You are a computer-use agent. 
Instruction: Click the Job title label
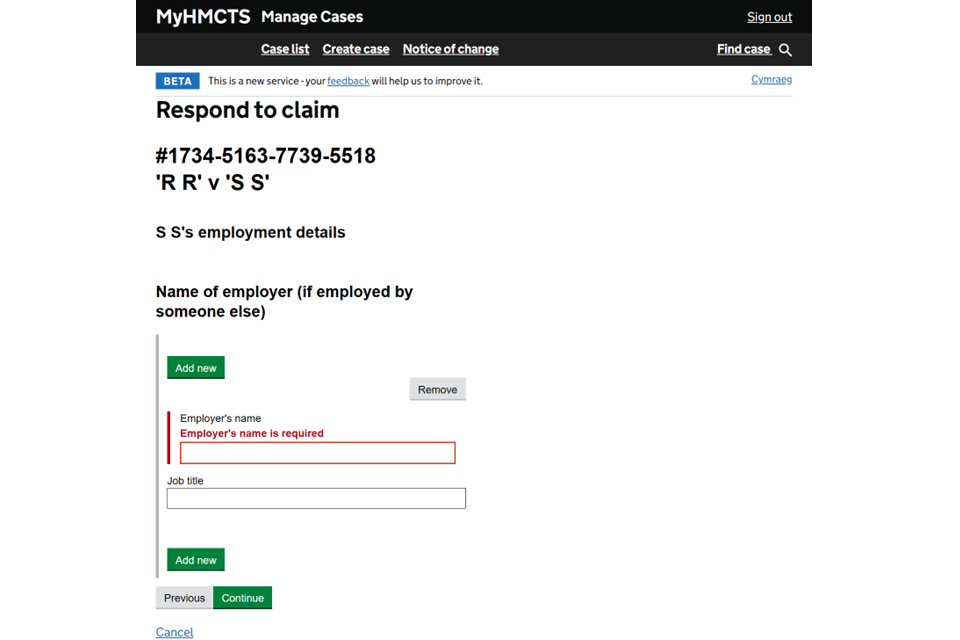click(185, 481)
